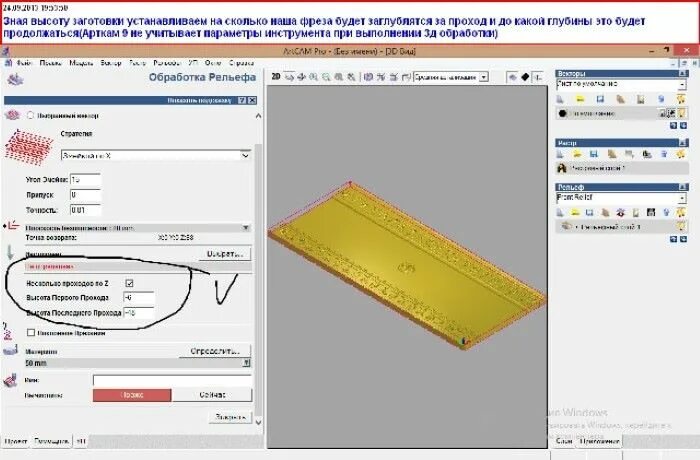Open the vector sheet dropdown

682,84
